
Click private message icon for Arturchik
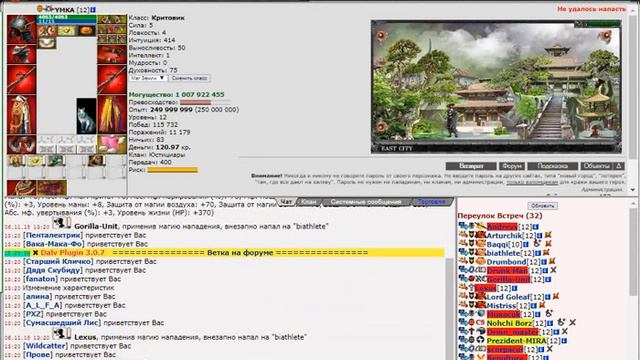tap(462, 236)
